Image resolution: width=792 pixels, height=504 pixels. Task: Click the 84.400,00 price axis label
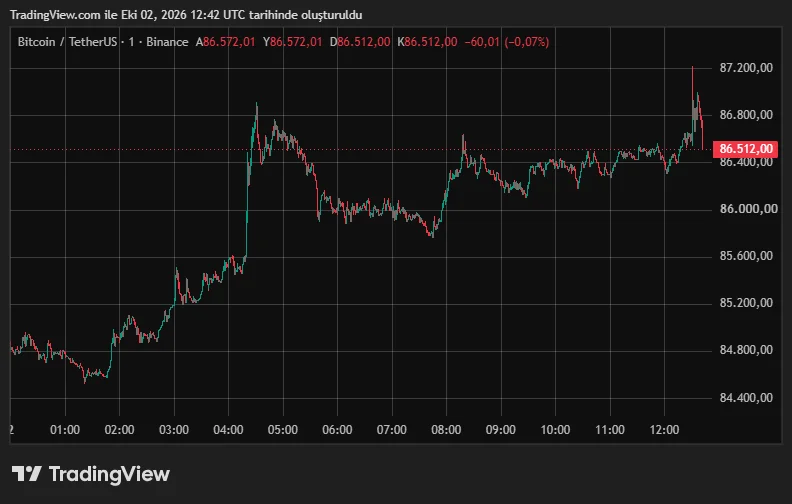746,397
